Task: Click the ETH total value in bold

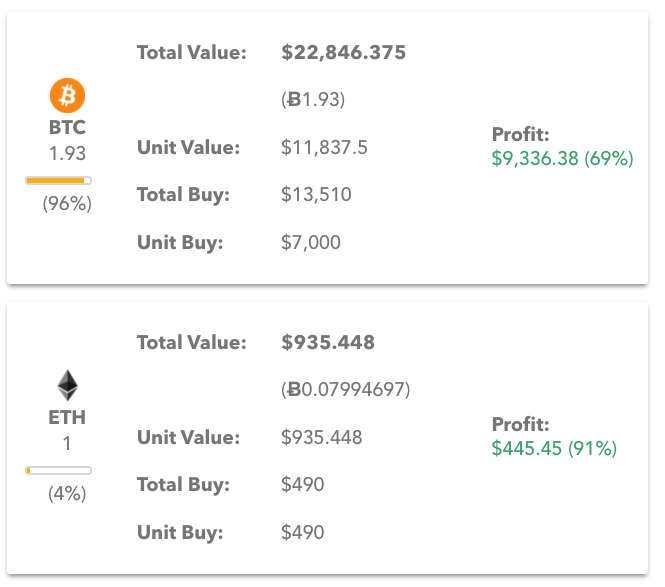Action: click(328, 343)
